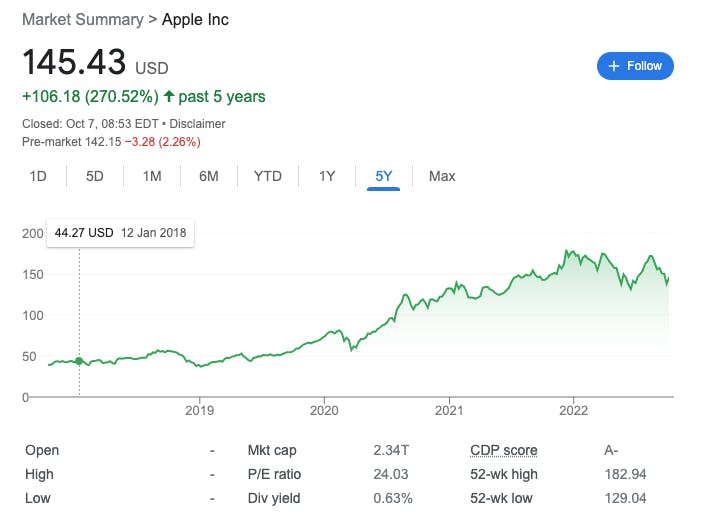Click the 2020 label on chart axis
The height and width of the screenshot is (517, 705).
(x=324, y=410)
